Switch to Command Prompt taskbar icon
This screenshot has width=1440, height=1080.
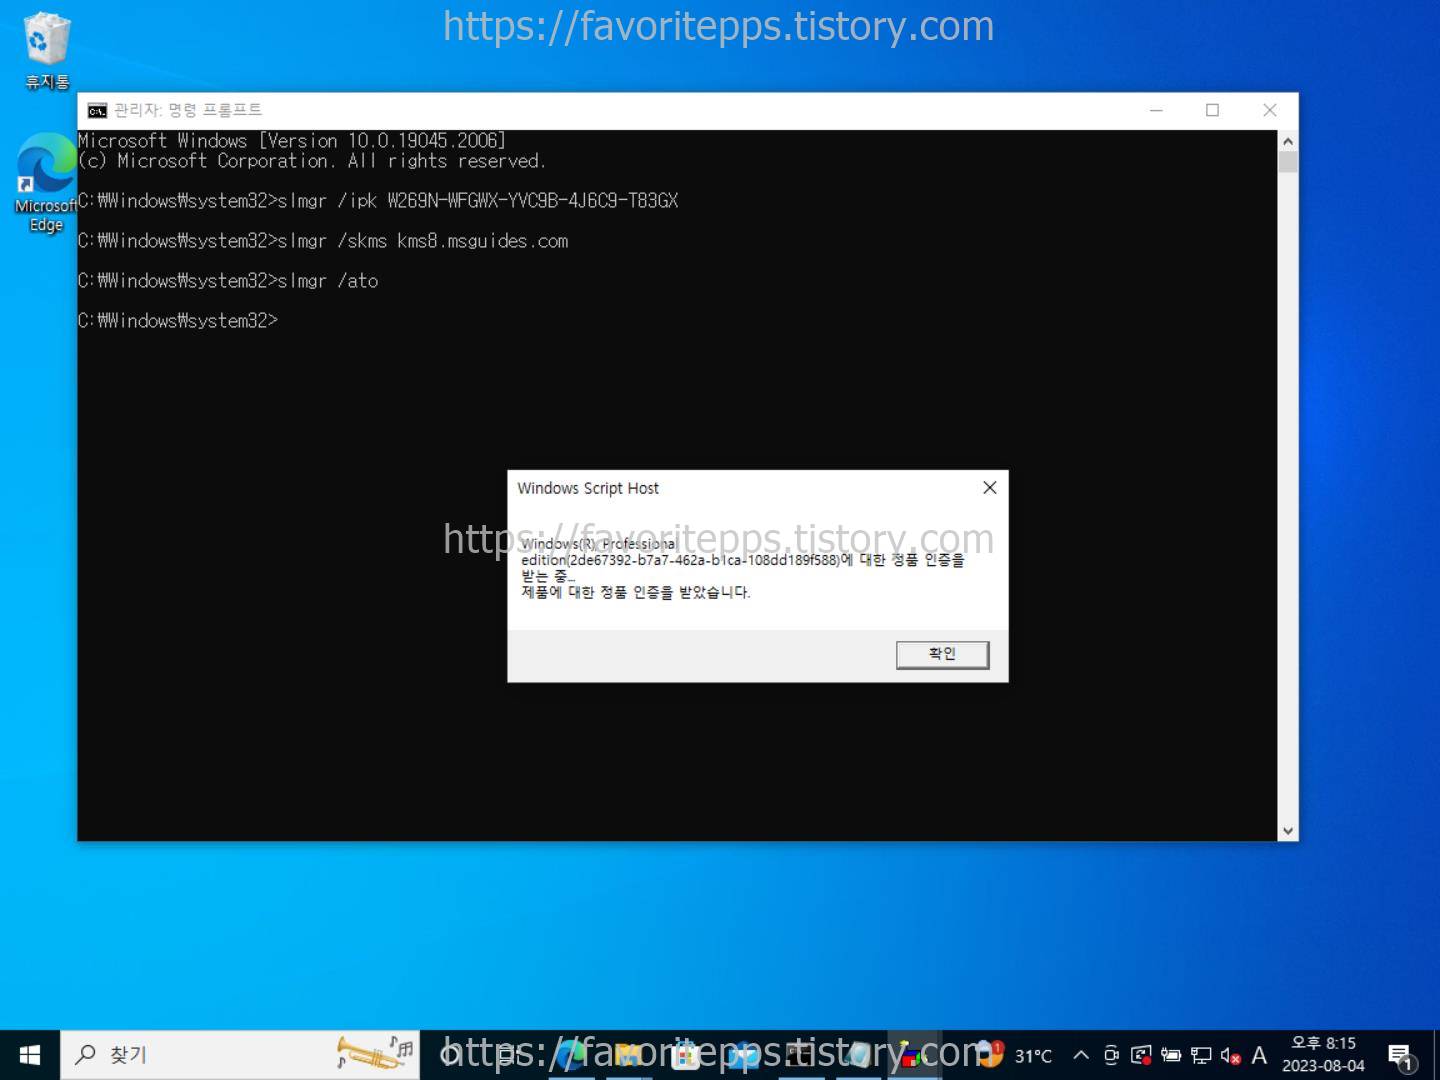[x=800, y=1055]
